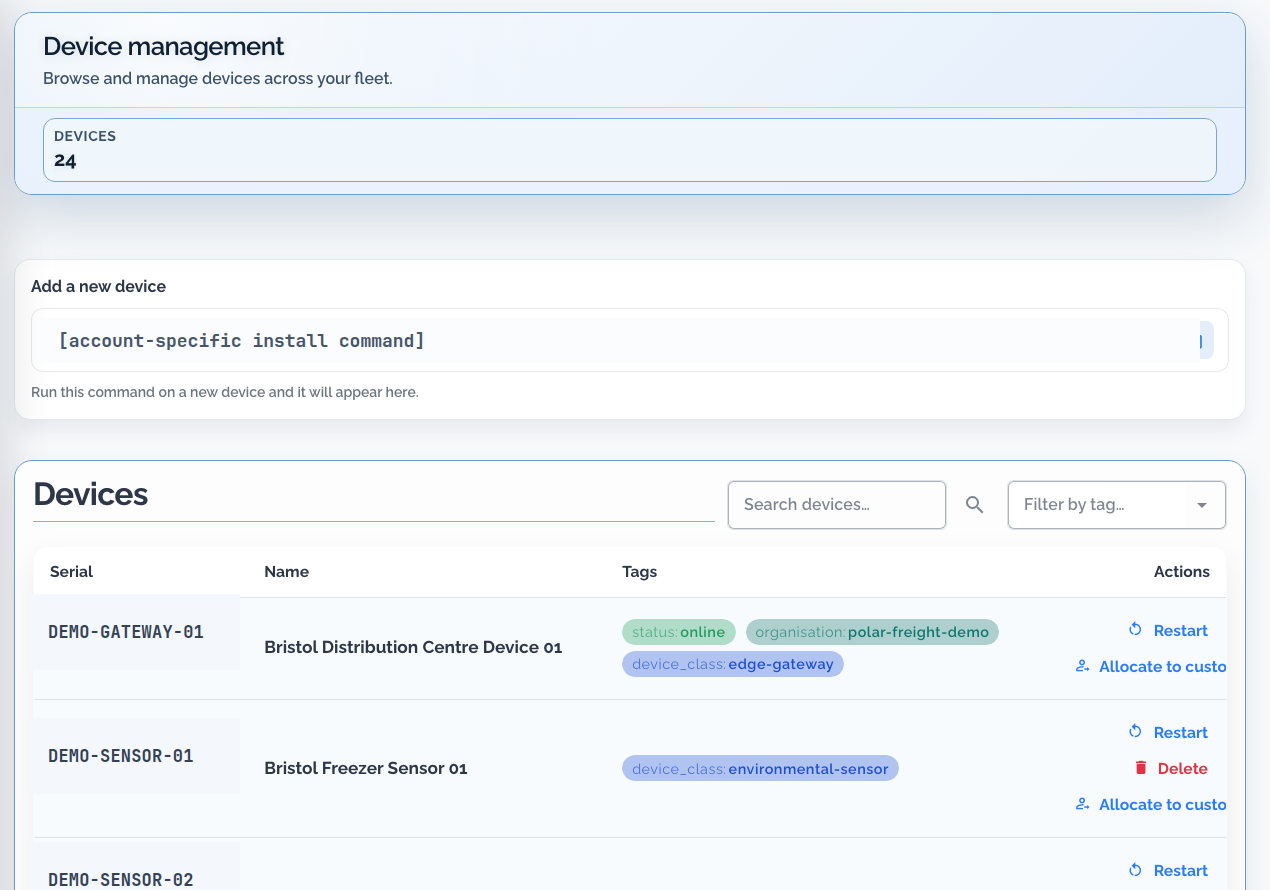Click 'Browse and manage devices across your fleet'
The height and width of the screenshot is (890, 1270).
pyautogui.click(x=218, y=78)
